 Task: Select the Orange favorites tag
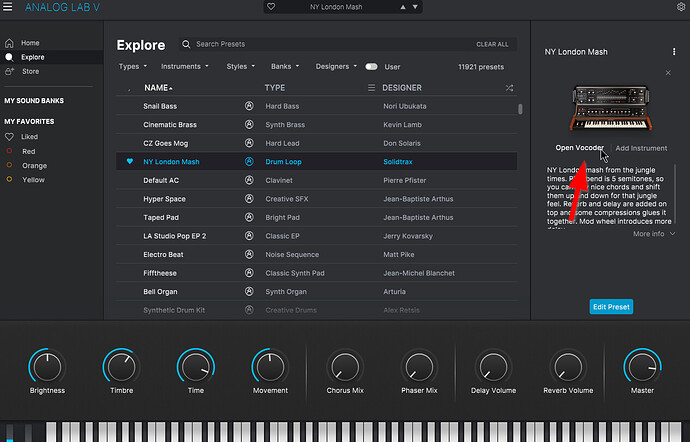click(34, 166)
